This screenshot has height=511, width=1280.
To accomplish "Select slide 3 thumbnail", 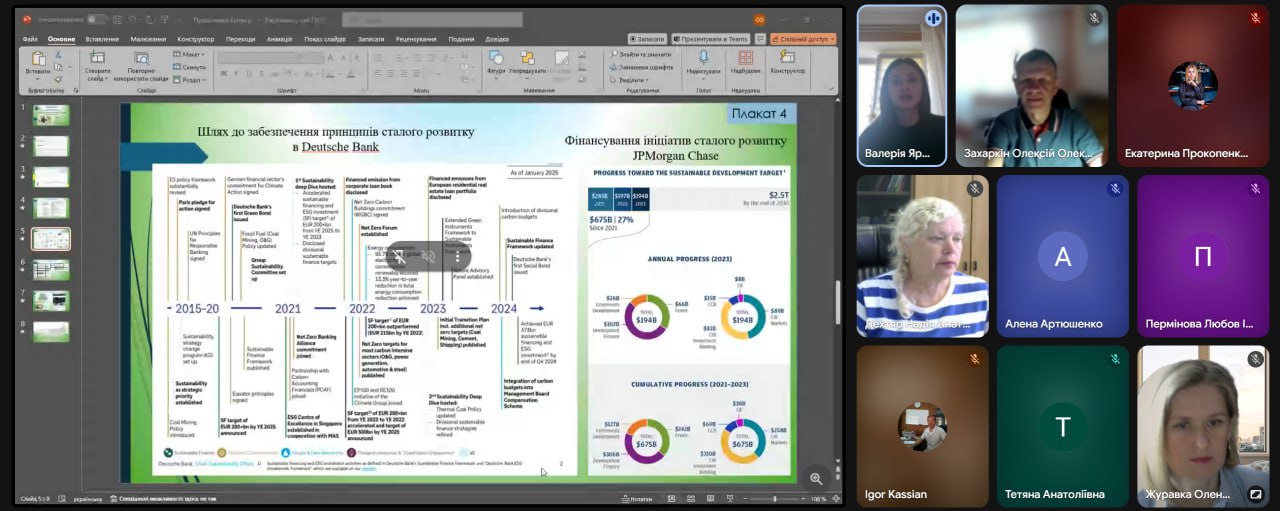I will [x=51, y=177].
